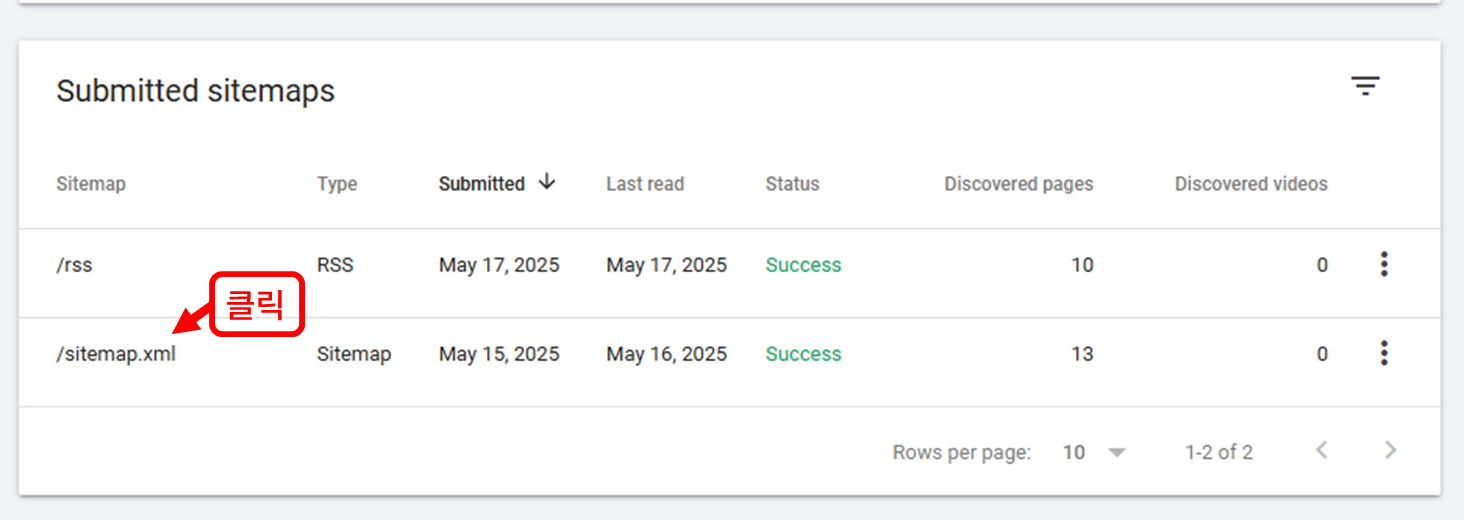Screen dimensions: 1464x520
Task: Open the three-dot menu for /rss row
Action: tap(1384, 264)
